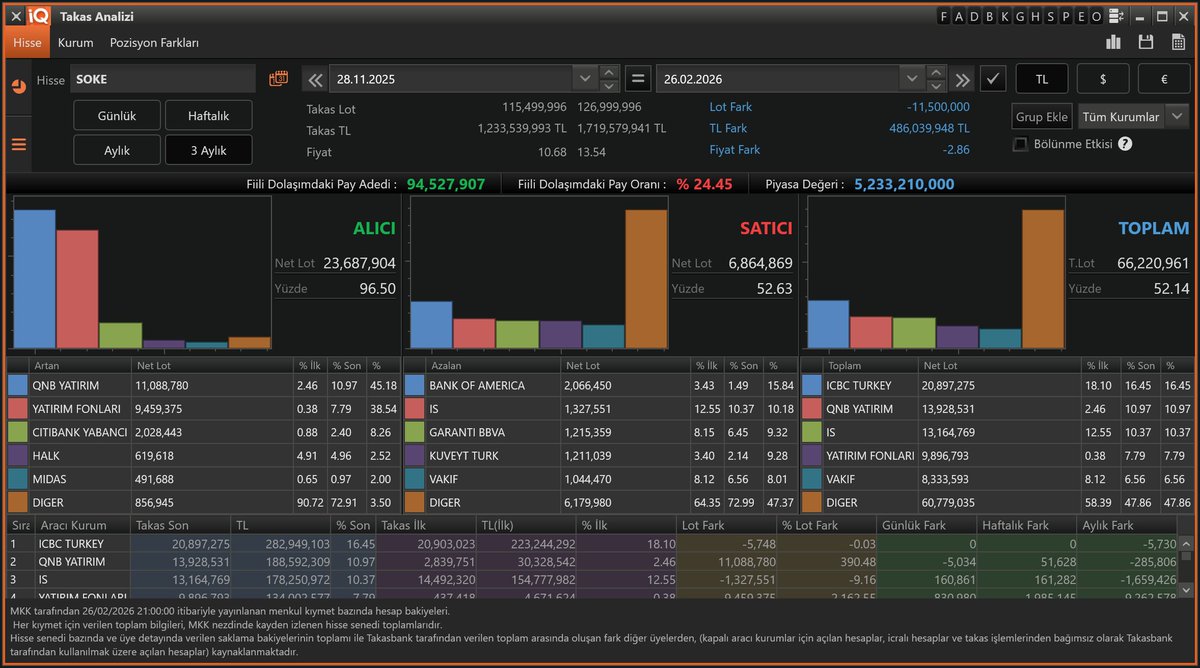Click the Bölünme Etkisi help question mark
1200x668 pixels.
pos(1125,143)
